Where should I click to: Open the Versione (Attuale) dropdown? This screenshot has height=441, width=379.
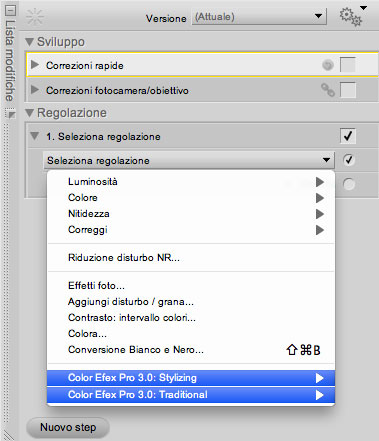point(259,17)
